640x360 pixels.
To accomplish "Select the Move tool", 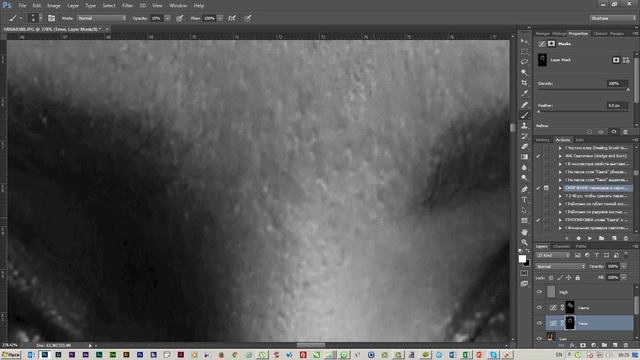I will pyautogui.click(x=524, y=41).
